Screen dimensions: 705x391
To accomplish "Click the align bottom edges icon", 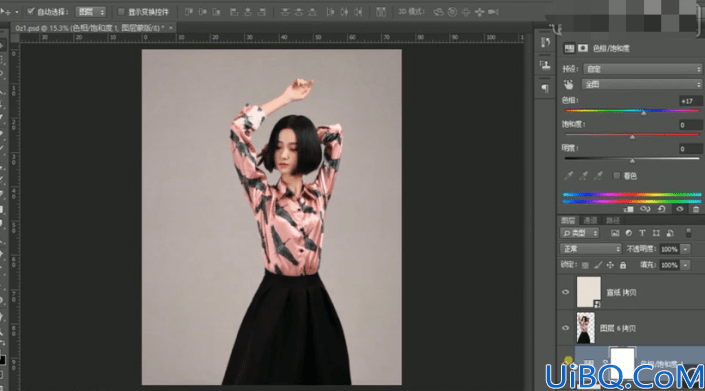I will [217, 12].
